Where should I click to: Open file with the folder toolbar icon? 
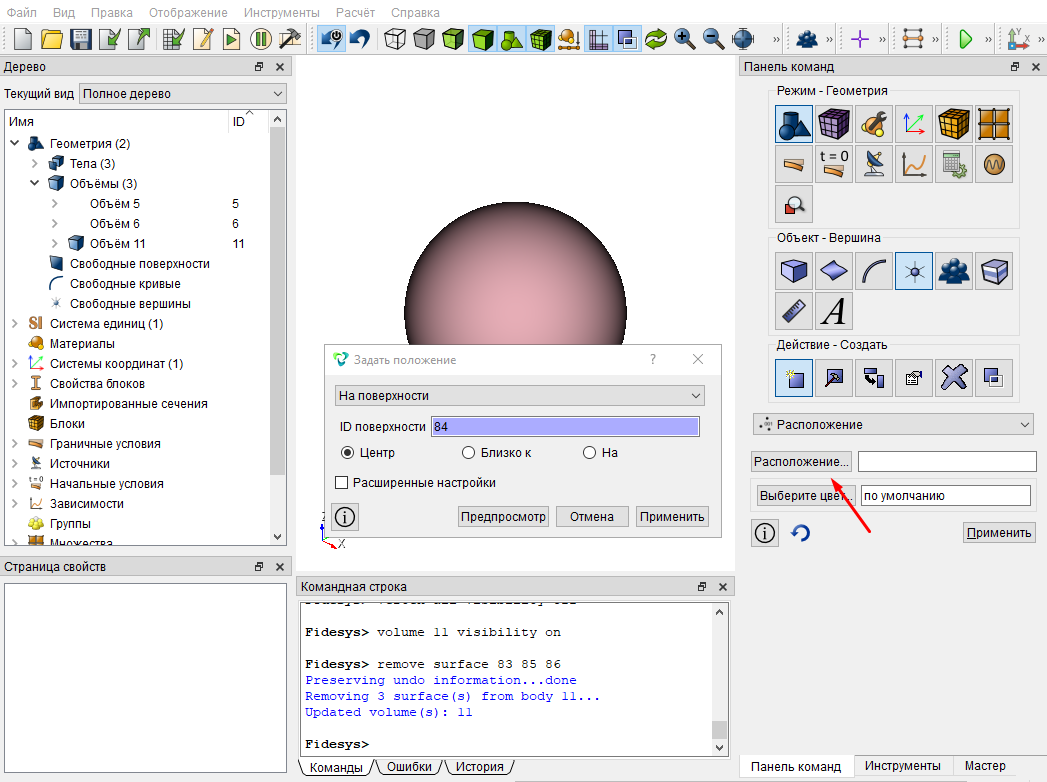(52, 39)
